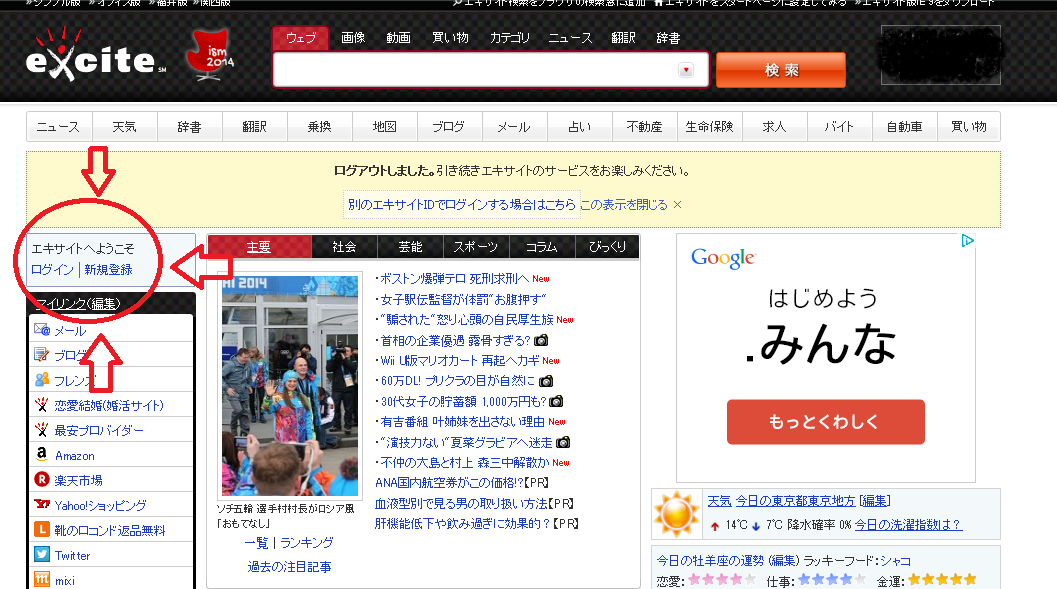Click the icon beside 最安プロバイダー
Viewport: 1057px width, 589px height.
coord(42,429)
